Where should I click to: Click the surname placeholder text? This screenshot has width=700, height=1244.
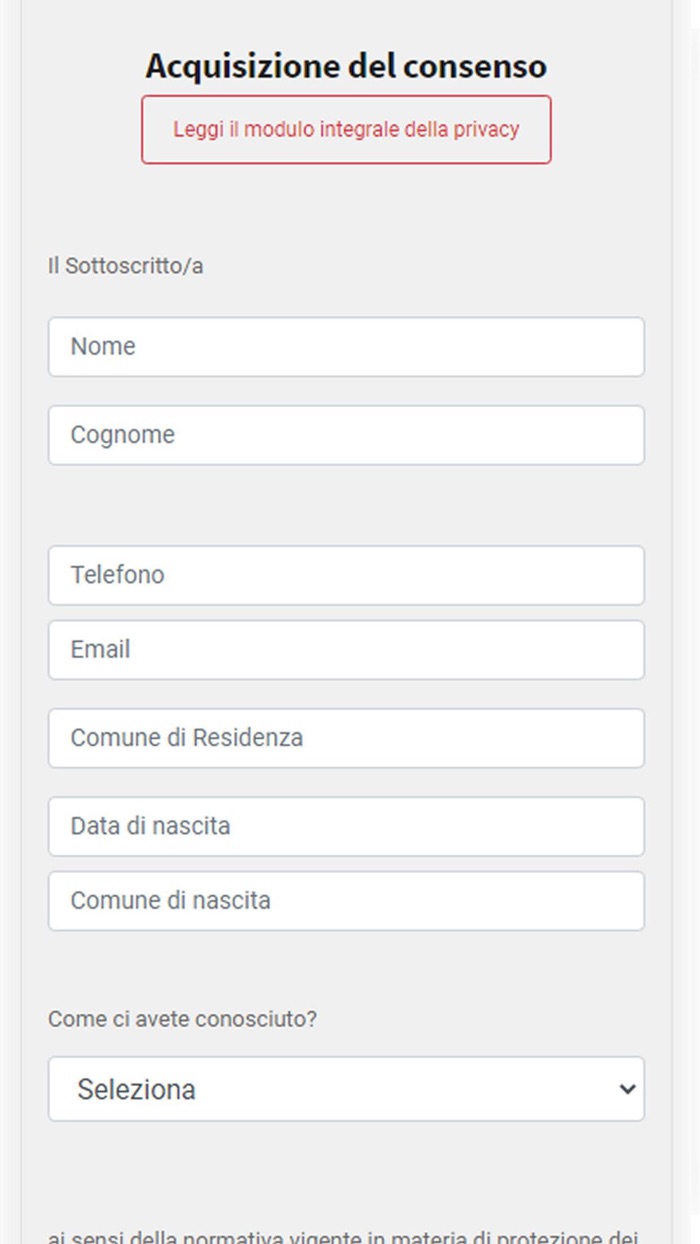coord(122,435)
